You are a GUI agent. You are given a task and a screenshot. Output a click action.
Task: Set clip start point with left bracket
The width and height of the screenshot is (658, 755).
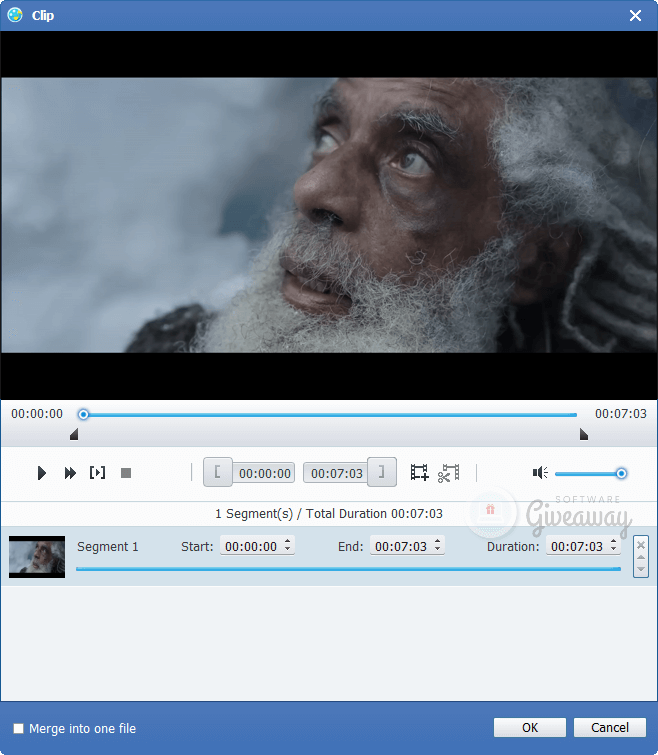click(218, 473)
